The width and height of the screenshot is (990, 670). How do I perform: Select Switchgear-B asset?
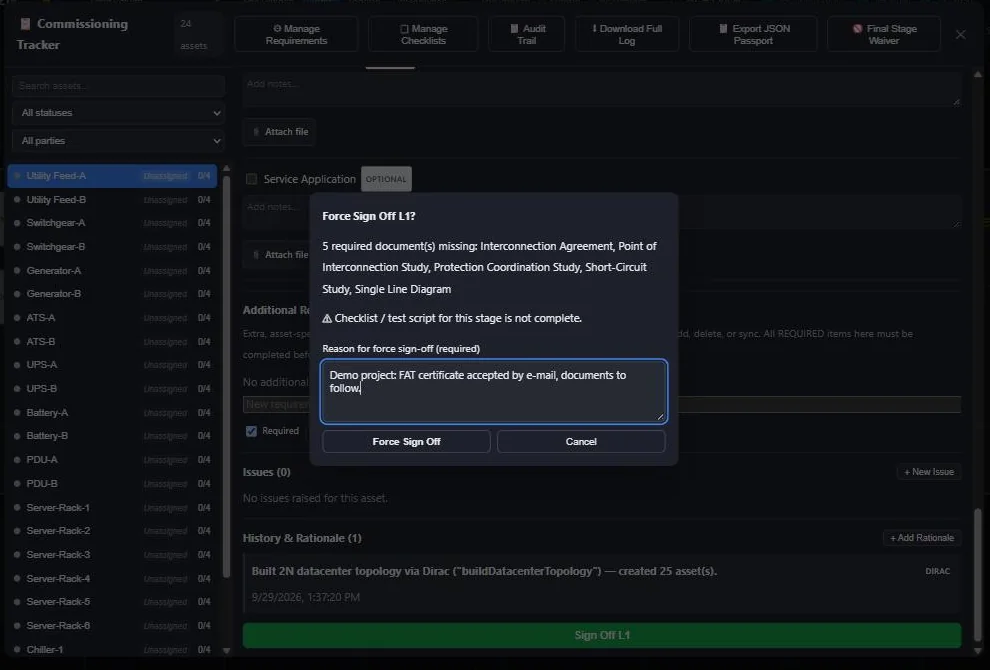[x=112, y=247]
